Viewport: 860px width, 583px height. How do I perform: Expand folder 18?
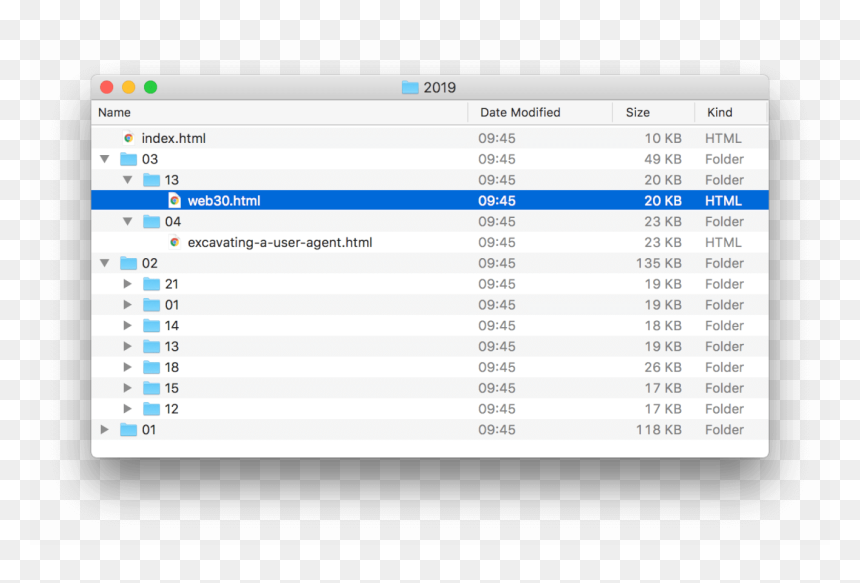pos(128,367)
